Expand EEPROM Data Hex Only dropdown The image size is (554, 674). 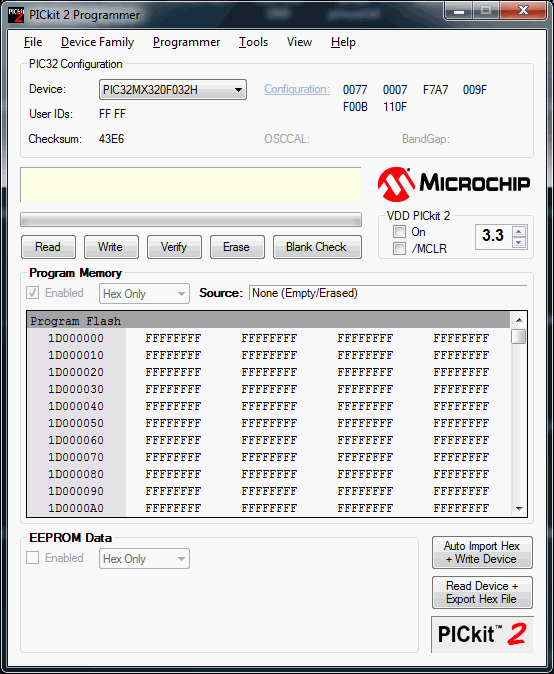point(144,559)
